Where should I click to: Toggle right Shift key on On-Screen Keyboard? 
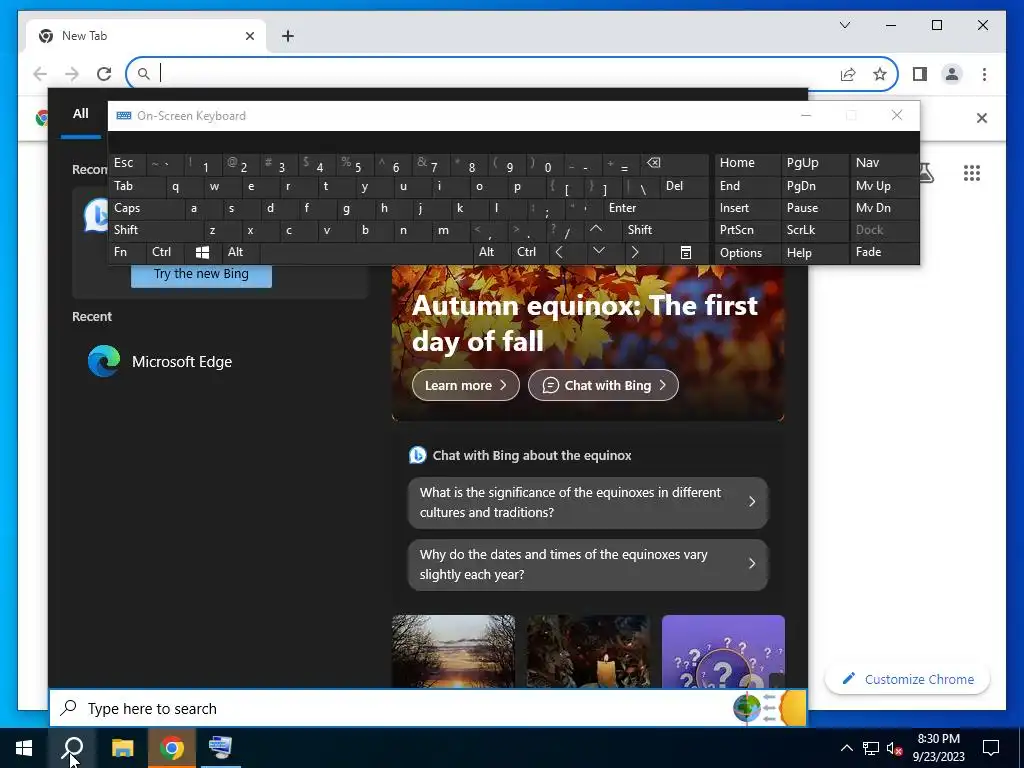[665, 230]
